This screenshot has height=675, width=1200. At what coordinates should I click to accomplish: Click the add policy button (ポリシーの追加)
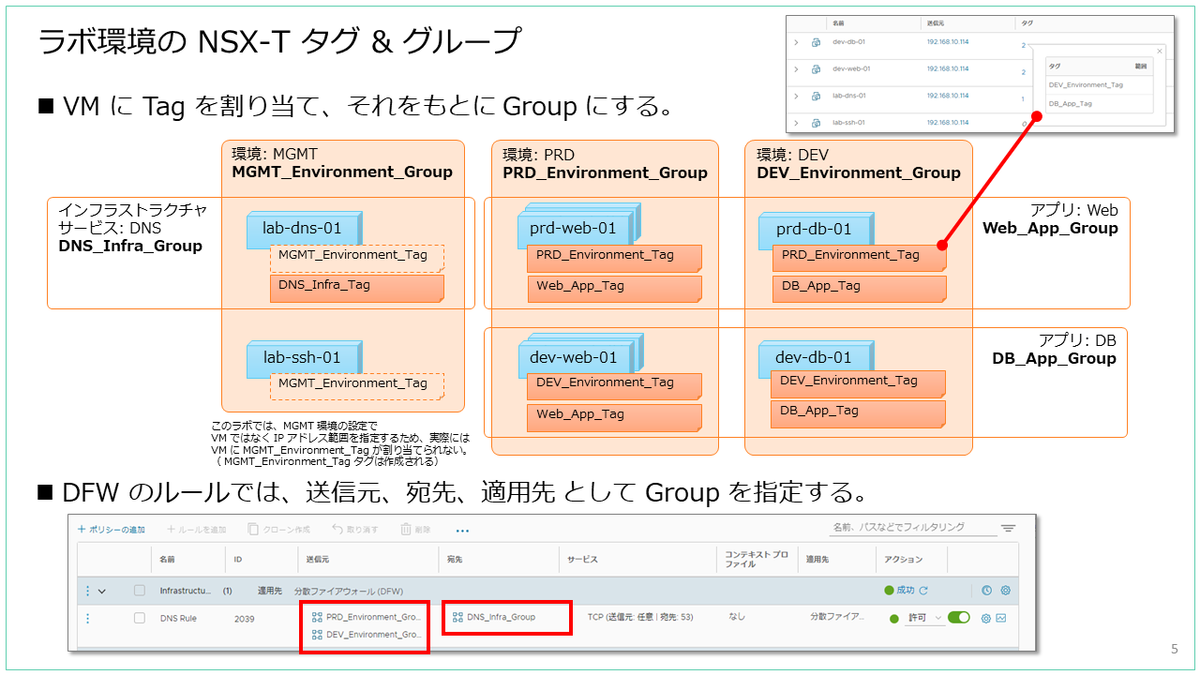111,529
